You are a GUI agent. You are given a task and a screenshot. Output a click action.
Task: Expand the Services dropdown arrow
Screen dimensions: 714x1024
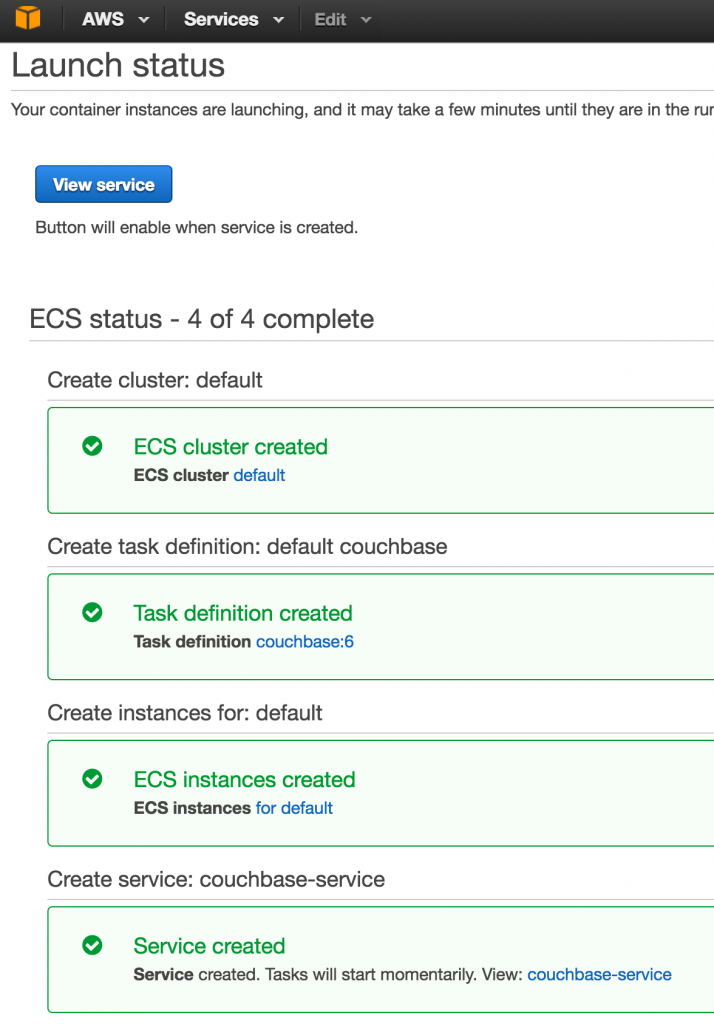click(x=278, y=20)
